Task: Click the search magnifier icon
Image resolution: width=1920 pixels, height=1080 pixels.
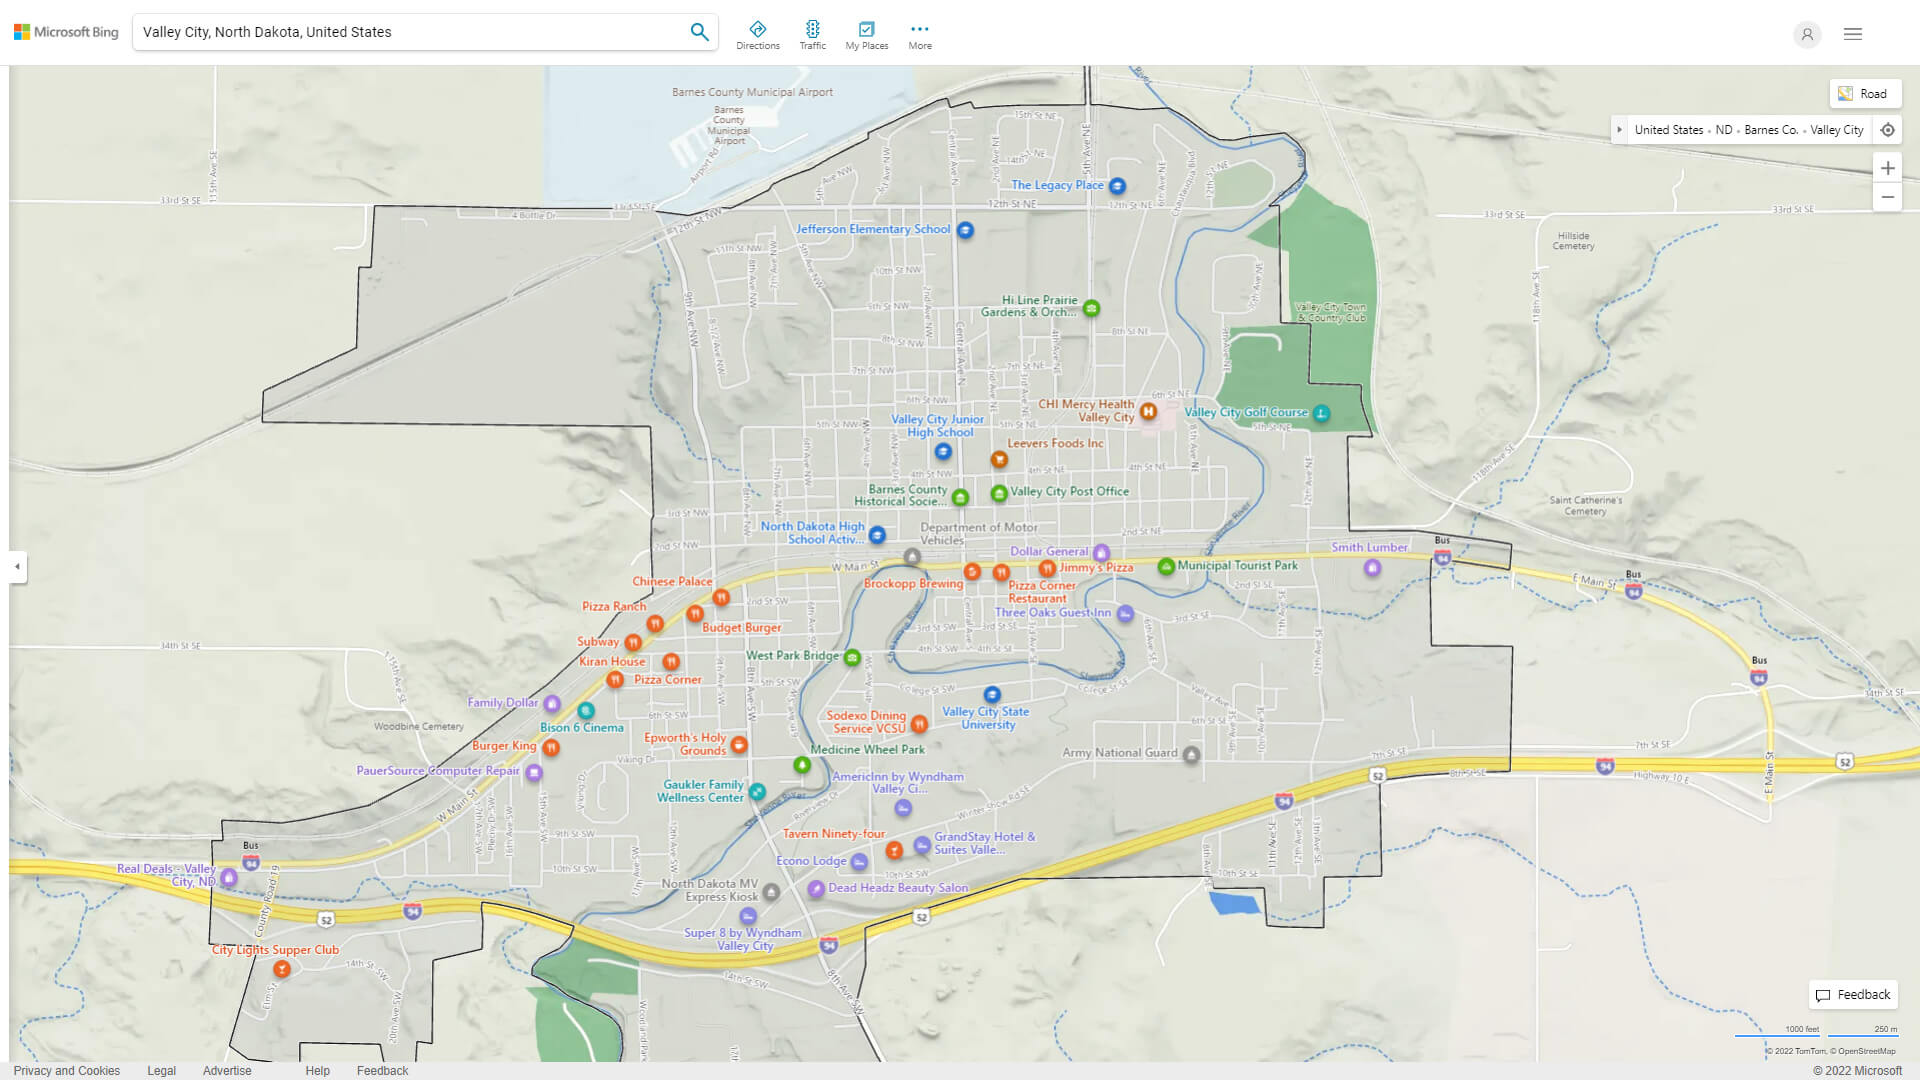Action: point(699,31)
